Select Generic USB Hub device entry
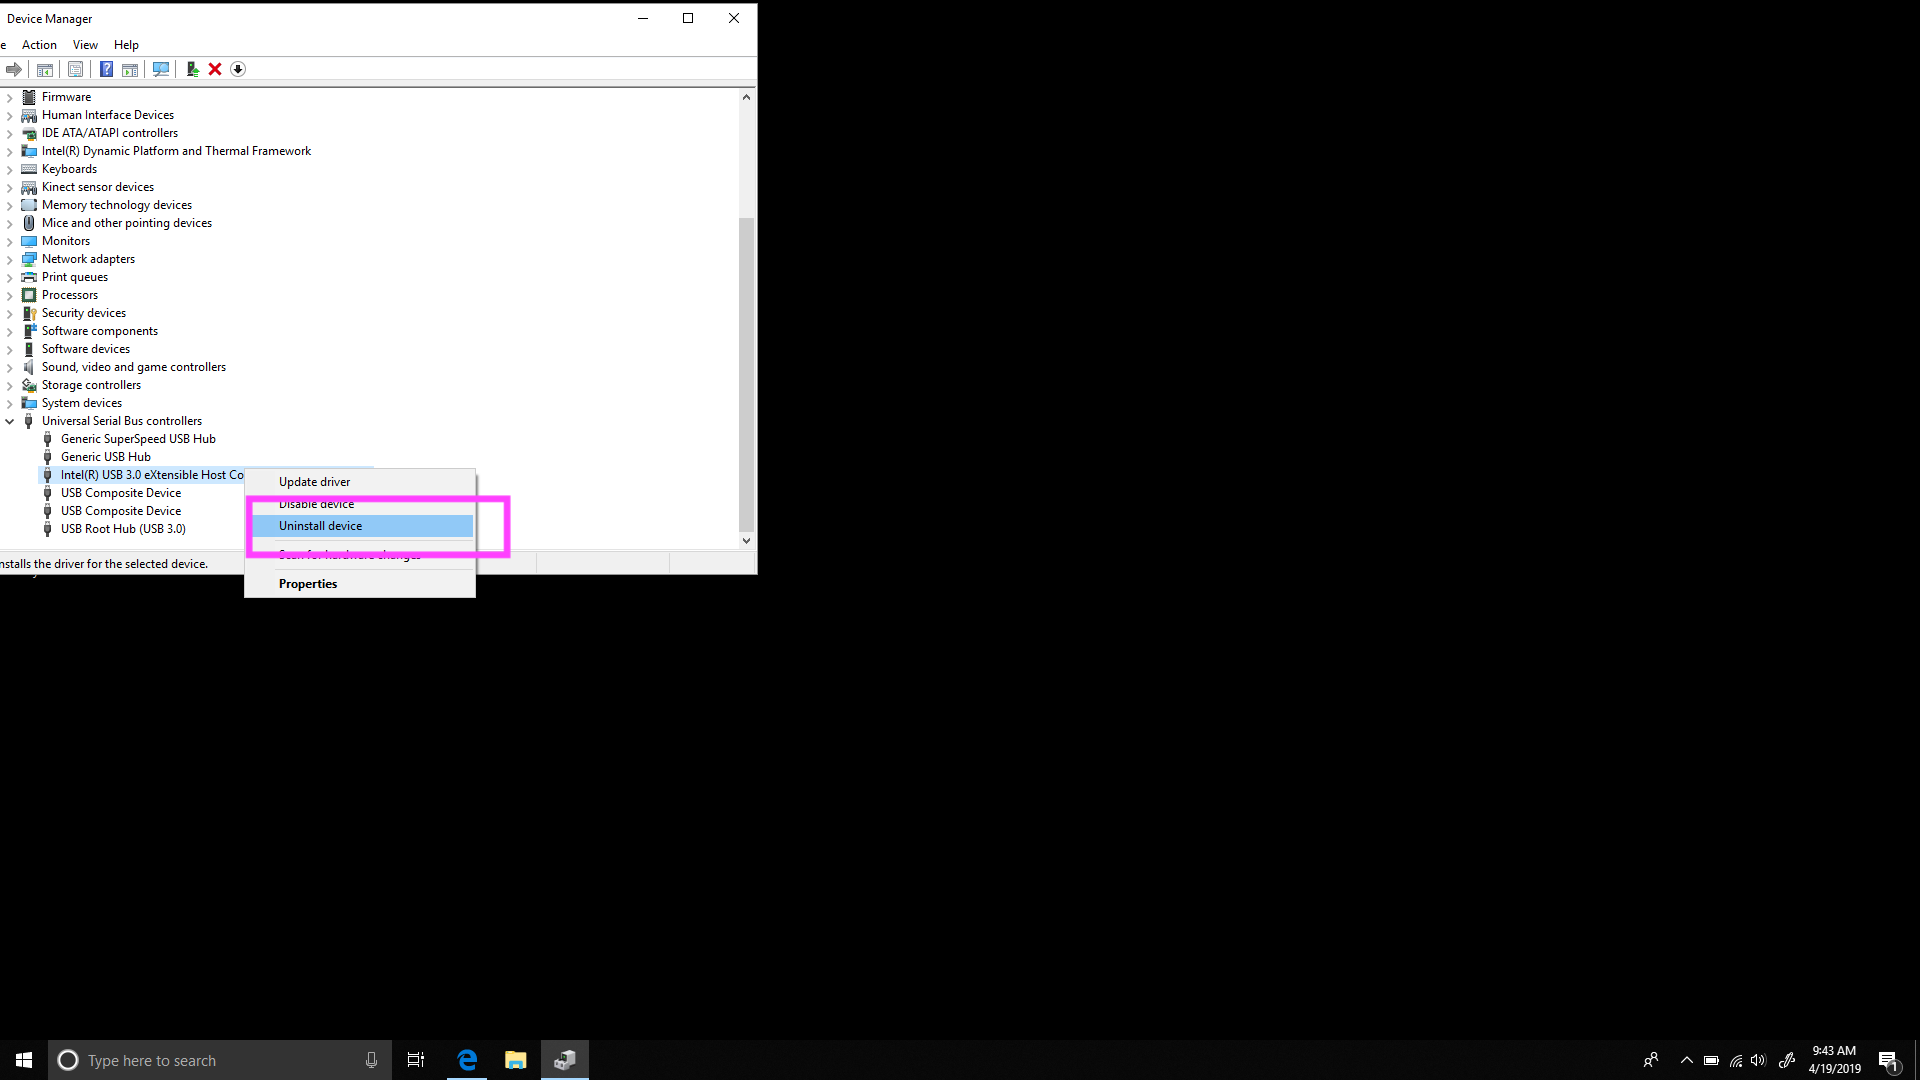 click(105, 456)
